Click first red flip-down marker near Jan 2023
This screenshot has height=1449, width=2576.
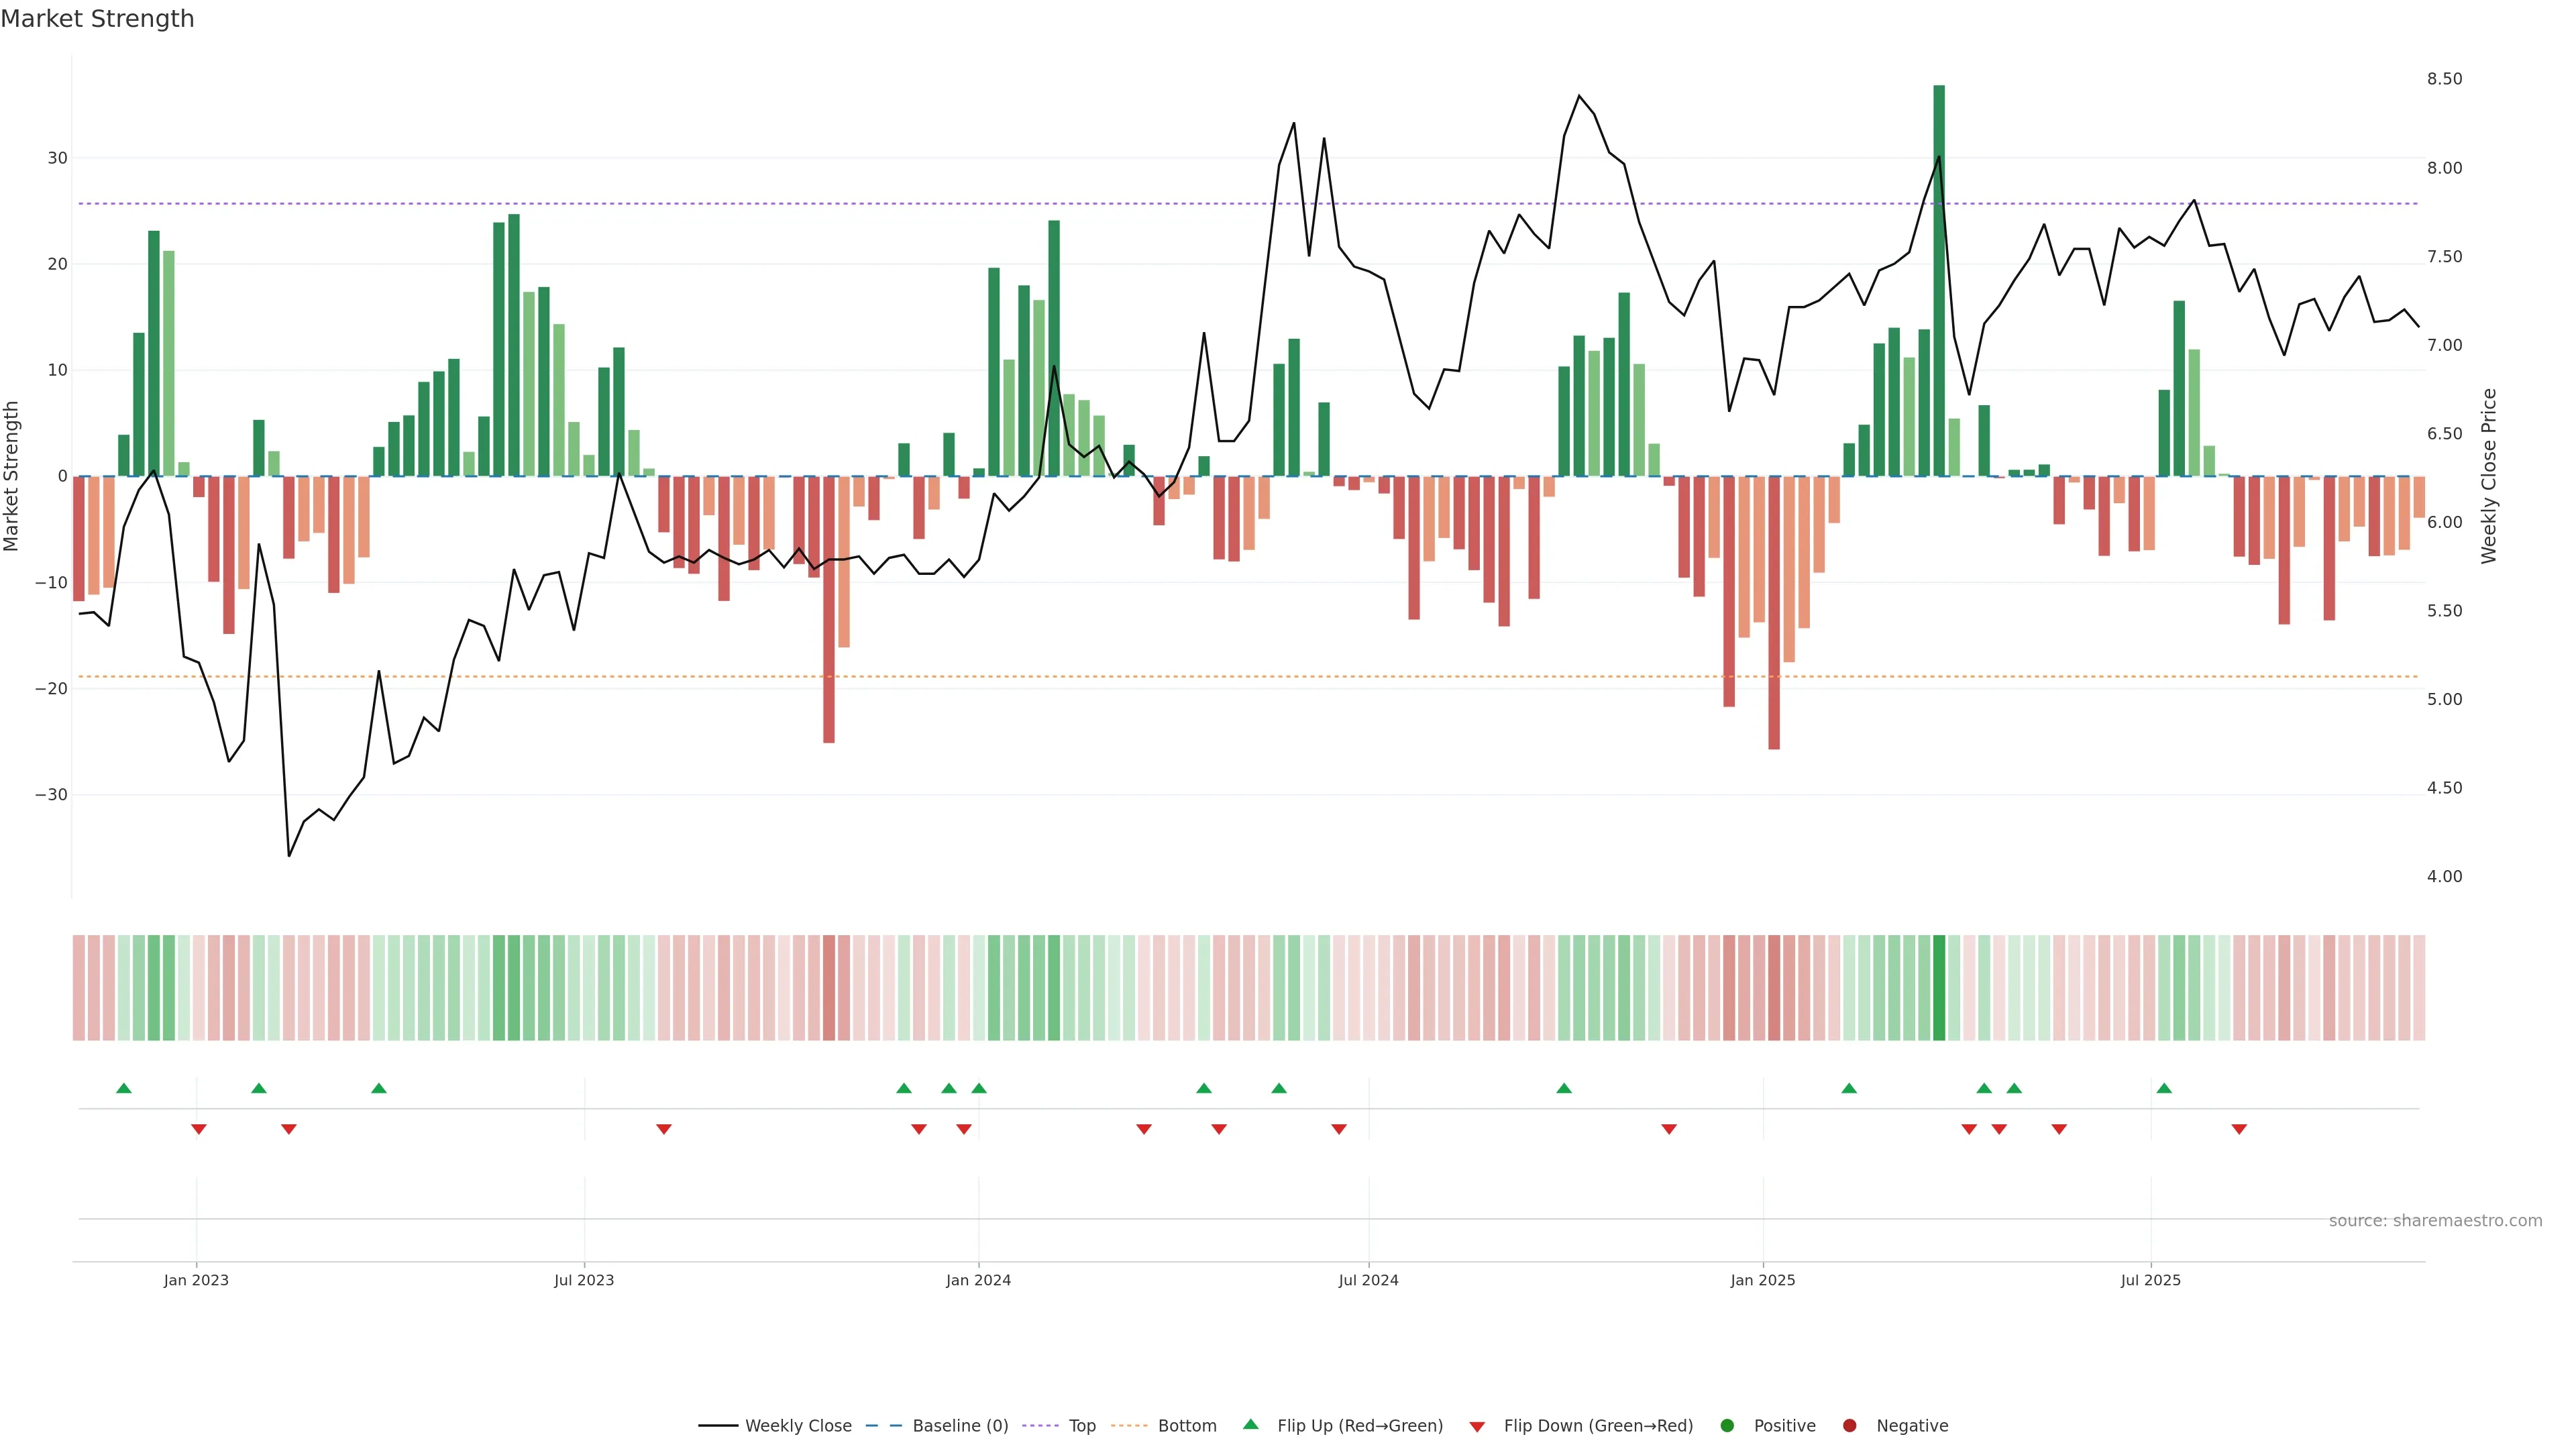(199, 1129)
